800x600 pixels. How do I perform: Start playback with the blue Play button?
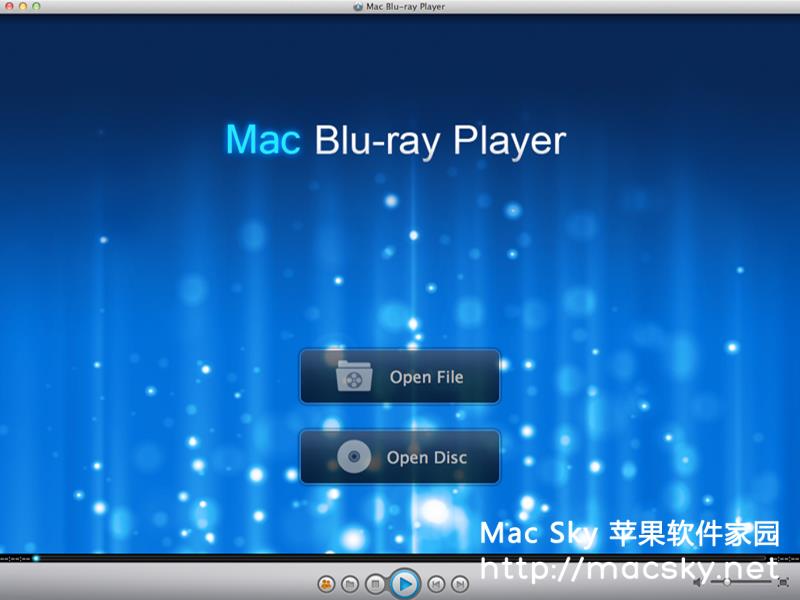405,584
